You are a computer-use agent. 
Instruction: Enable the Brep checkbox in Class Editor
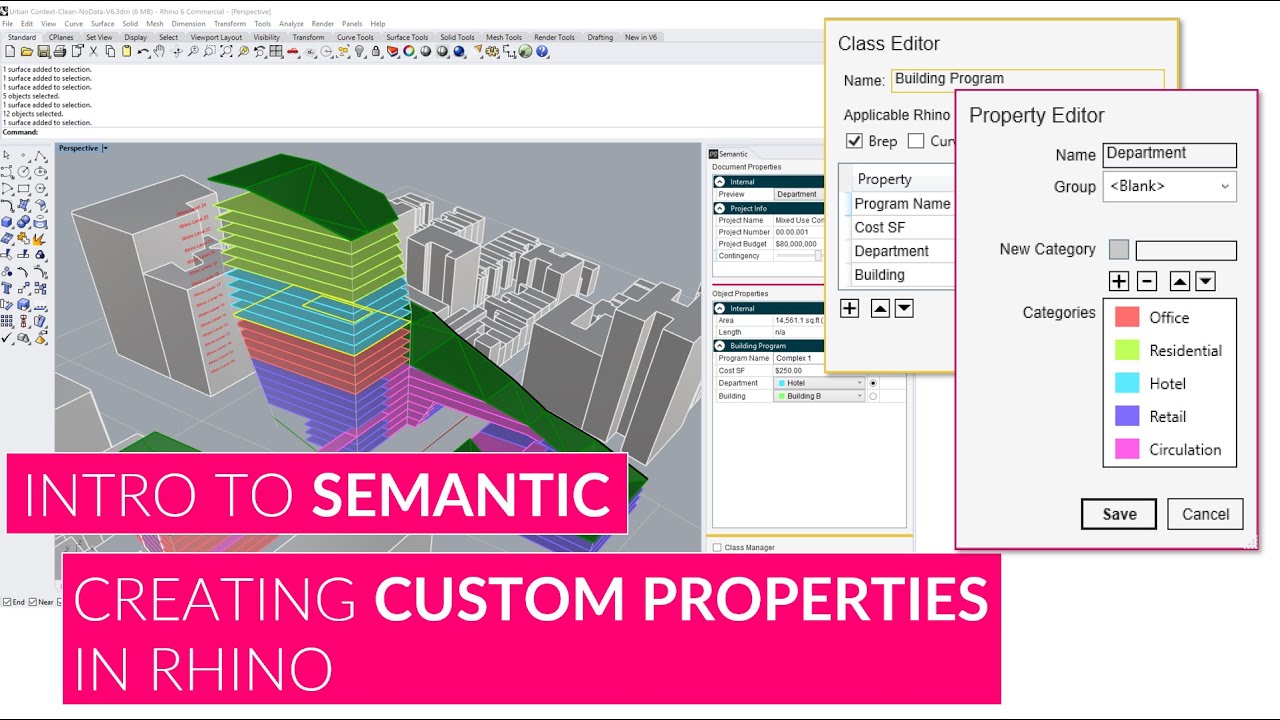(x=855, y=141)
